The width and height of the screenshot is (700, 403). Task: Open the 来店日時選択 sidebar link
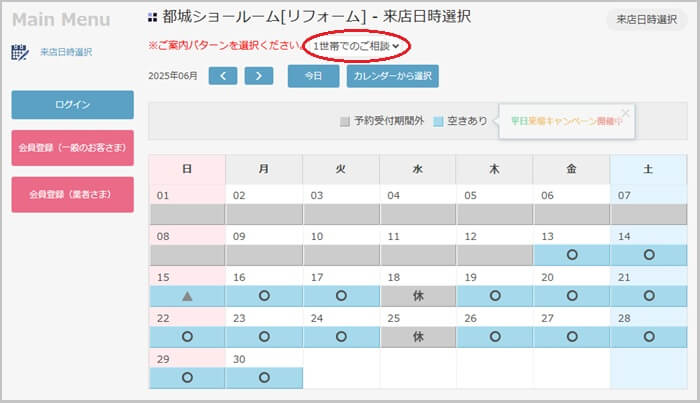66,52
